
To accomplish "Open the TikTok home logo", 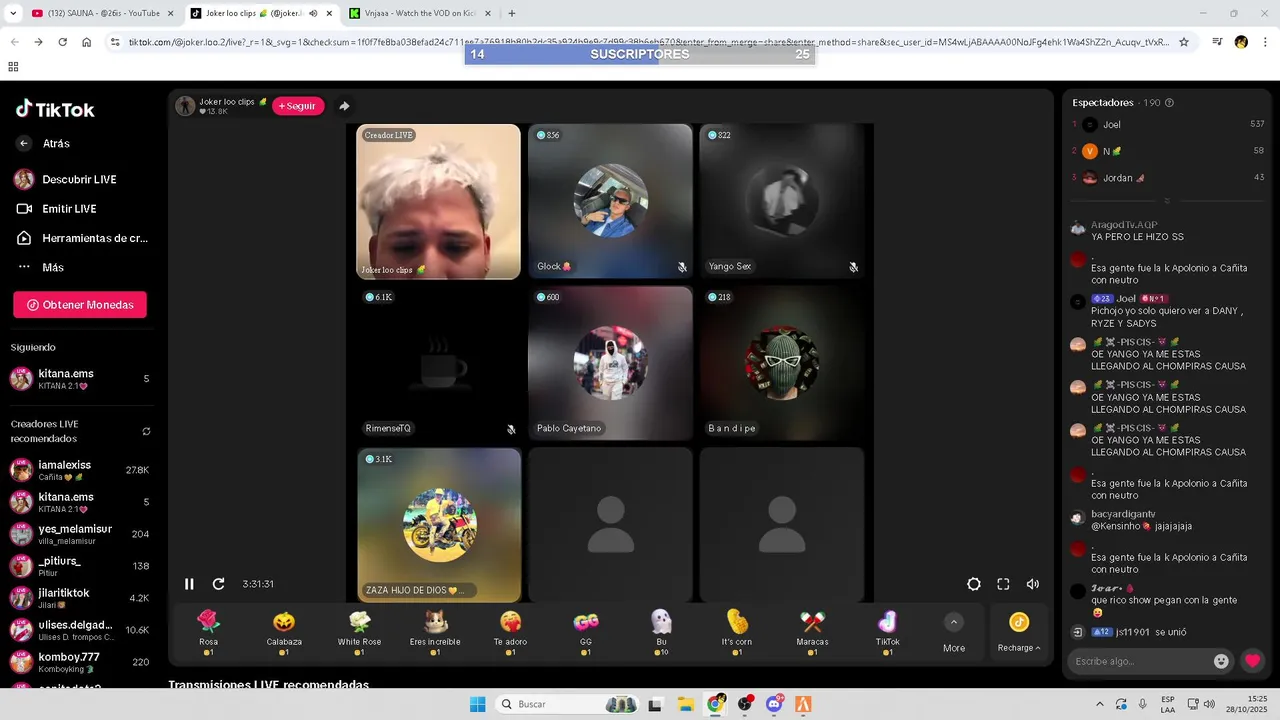I will pyautogui.click(x=55, y=109).
